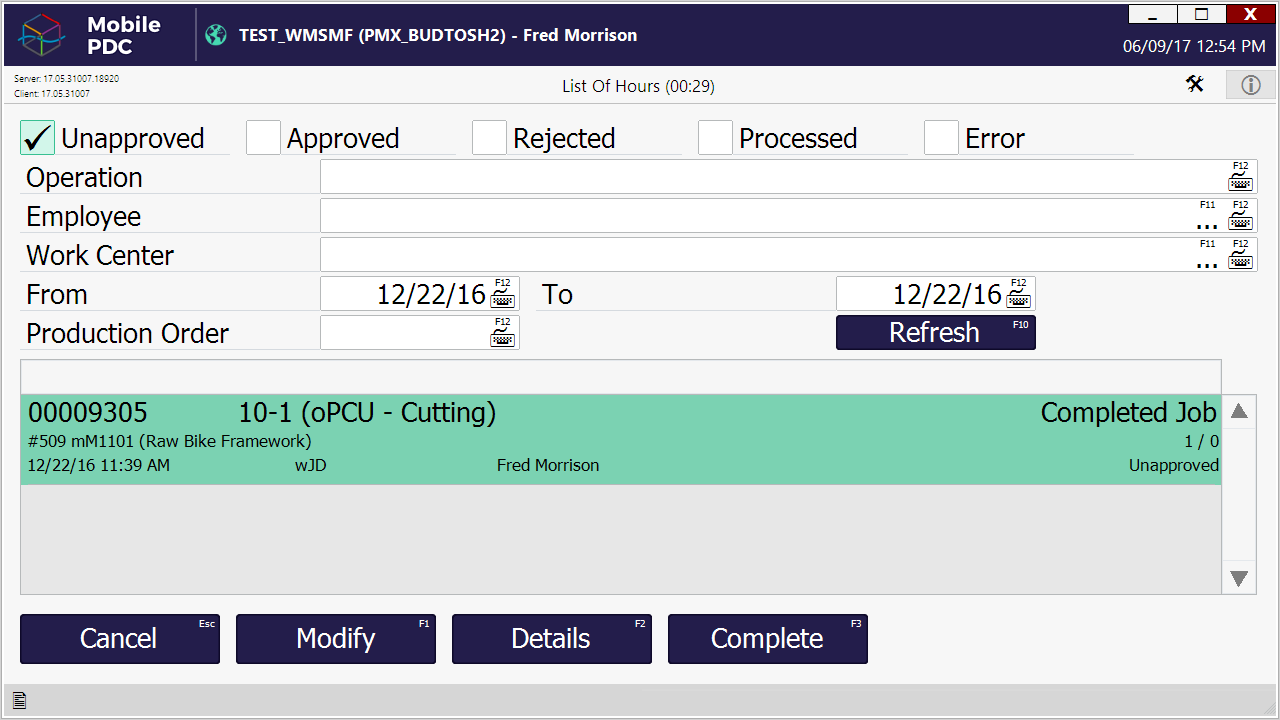Open the tools settings icon
The width and height of the screenshot is (1280, 720).
coord(1195,85)
